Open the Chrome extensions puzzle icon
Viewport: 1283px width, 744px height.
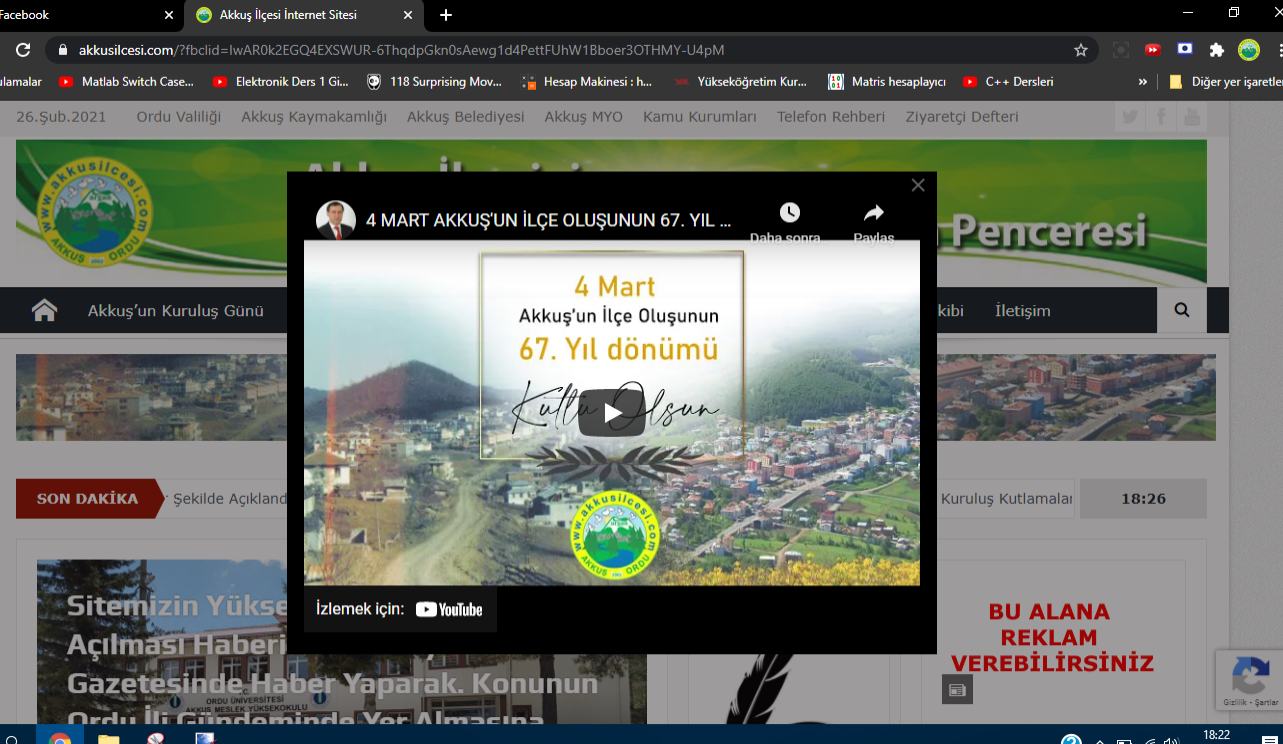[x=1216, y=50]
